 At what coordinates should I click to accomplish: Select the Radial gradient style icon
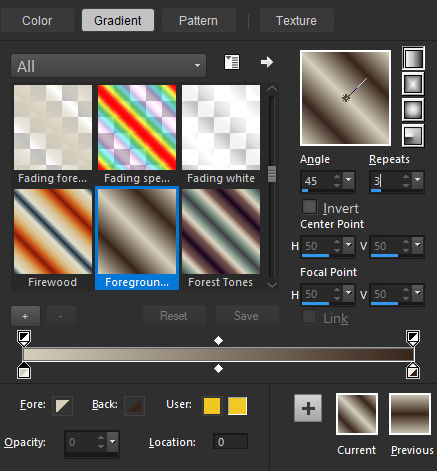point(413,136)
